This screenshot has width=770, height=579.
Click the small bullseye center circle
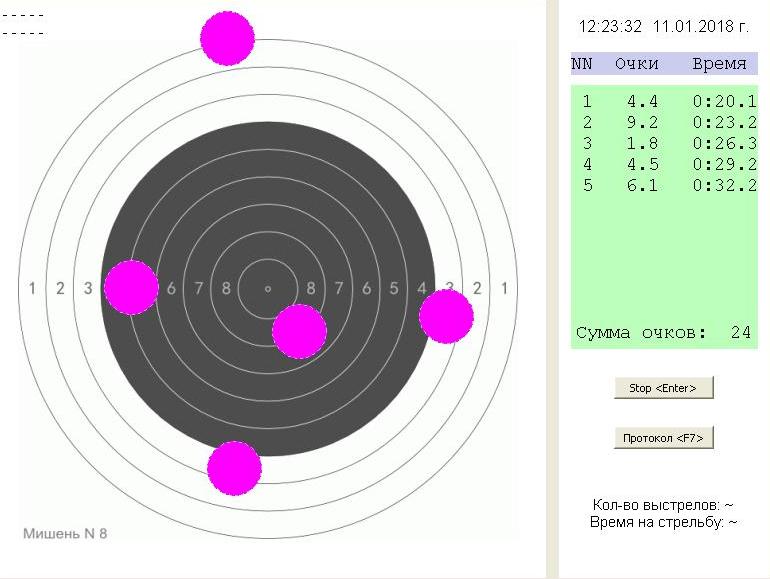[x=268, y=289]
